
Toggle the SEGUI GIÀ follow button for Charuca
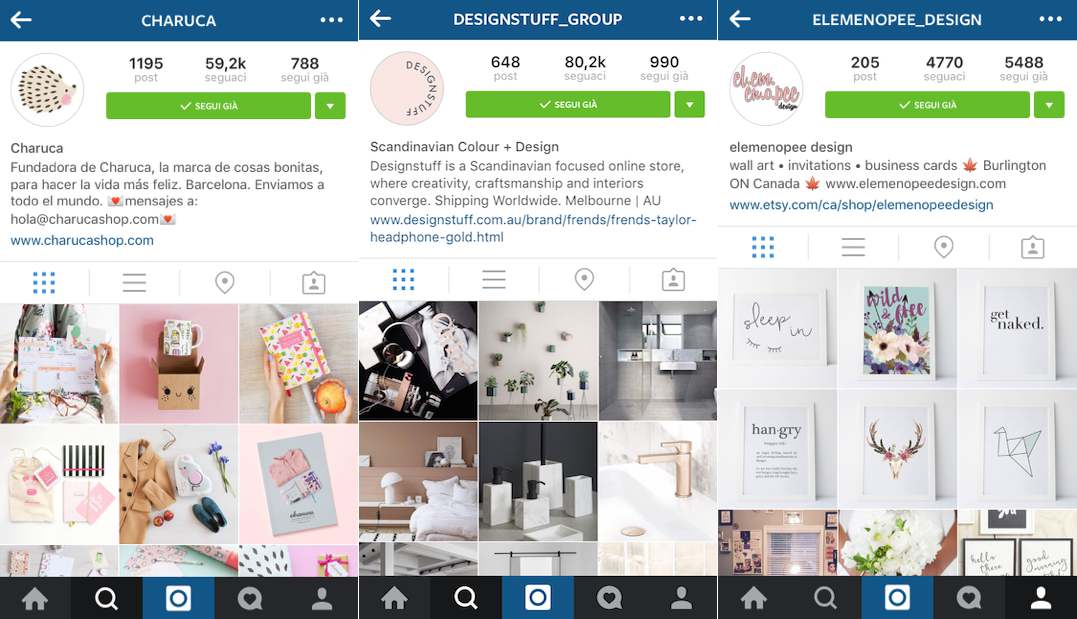(208, 106)
